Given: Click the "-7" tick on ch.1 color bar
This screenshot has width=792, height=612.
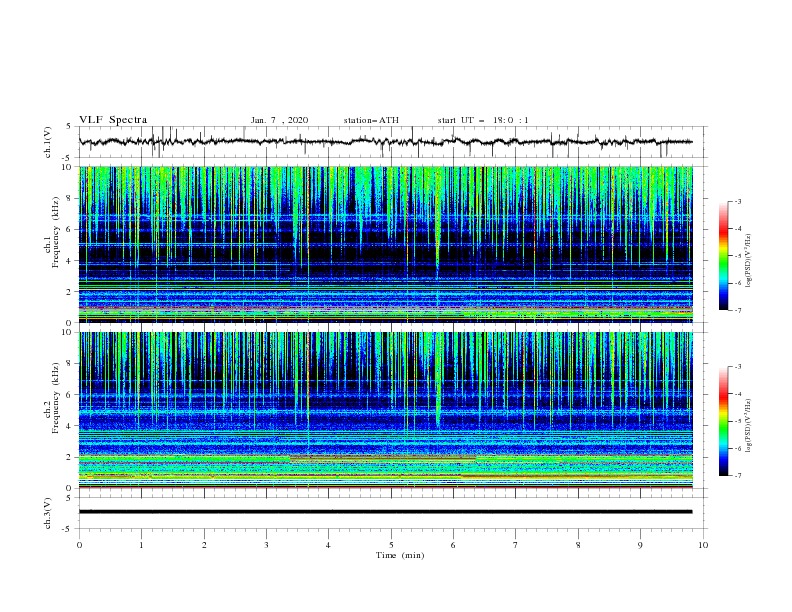Looking at the screenshot, I should [x=737, y=310].
